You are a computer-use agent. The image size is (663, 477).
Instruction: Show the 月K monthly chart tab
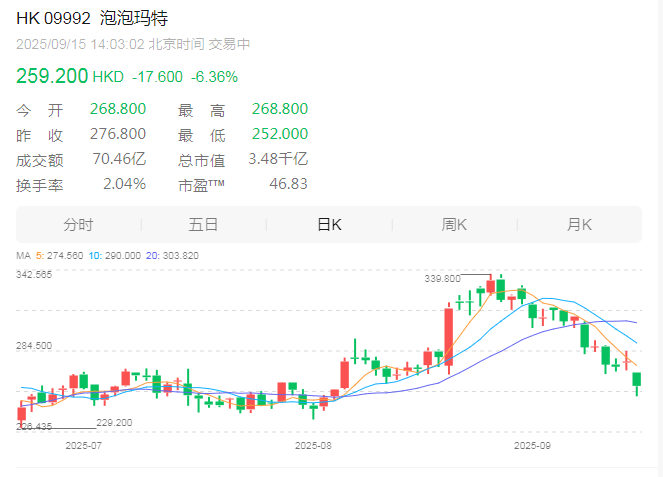[579, 225]
